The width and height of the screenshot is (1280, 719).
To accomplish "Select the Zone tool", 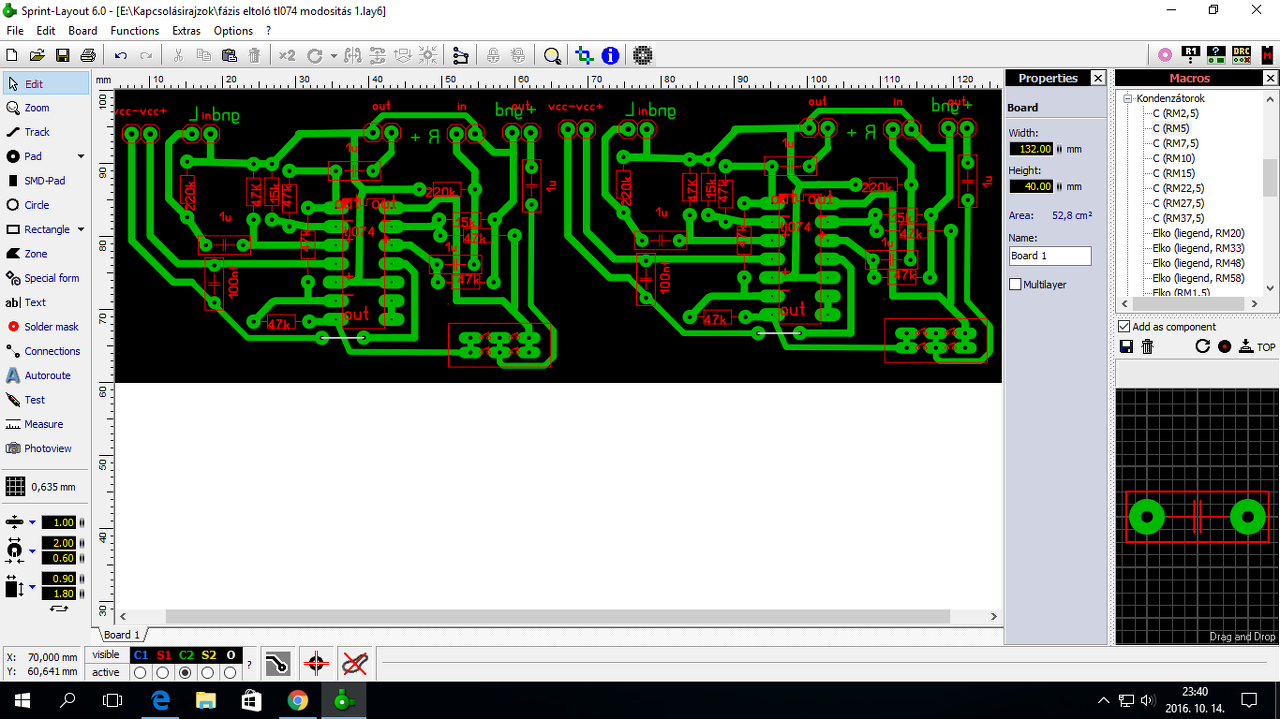I will (44, 254).
